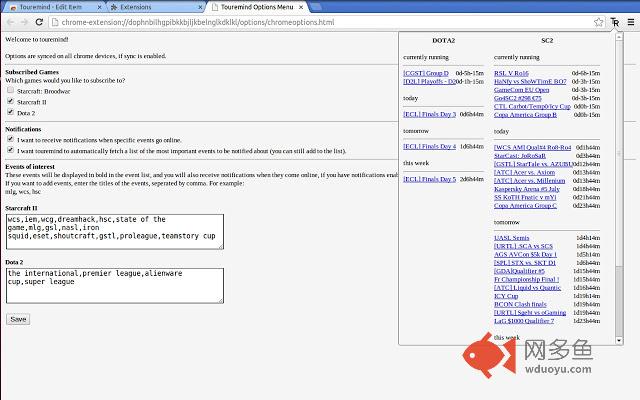640x400 pixels.
Task: Open the Copa America Group B link
Action: [525, 115]
